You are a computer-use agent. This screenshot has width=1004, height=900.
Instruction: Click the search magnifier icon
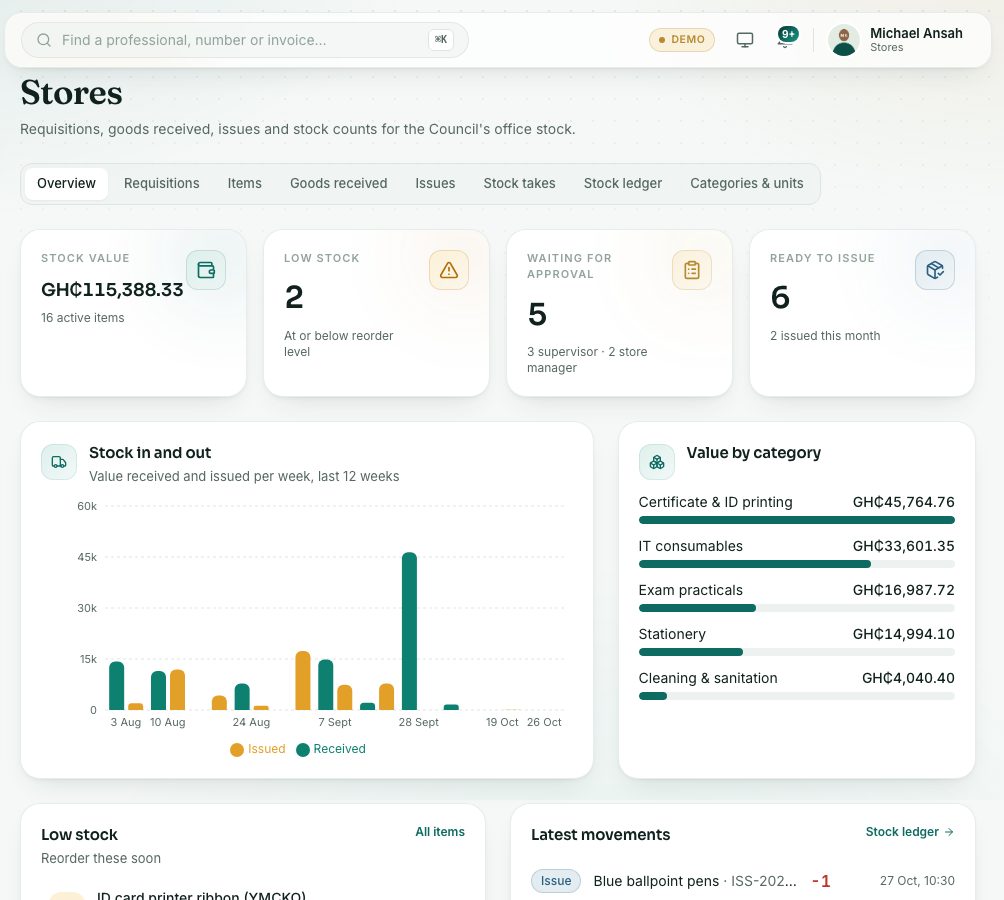click(44, 40)
